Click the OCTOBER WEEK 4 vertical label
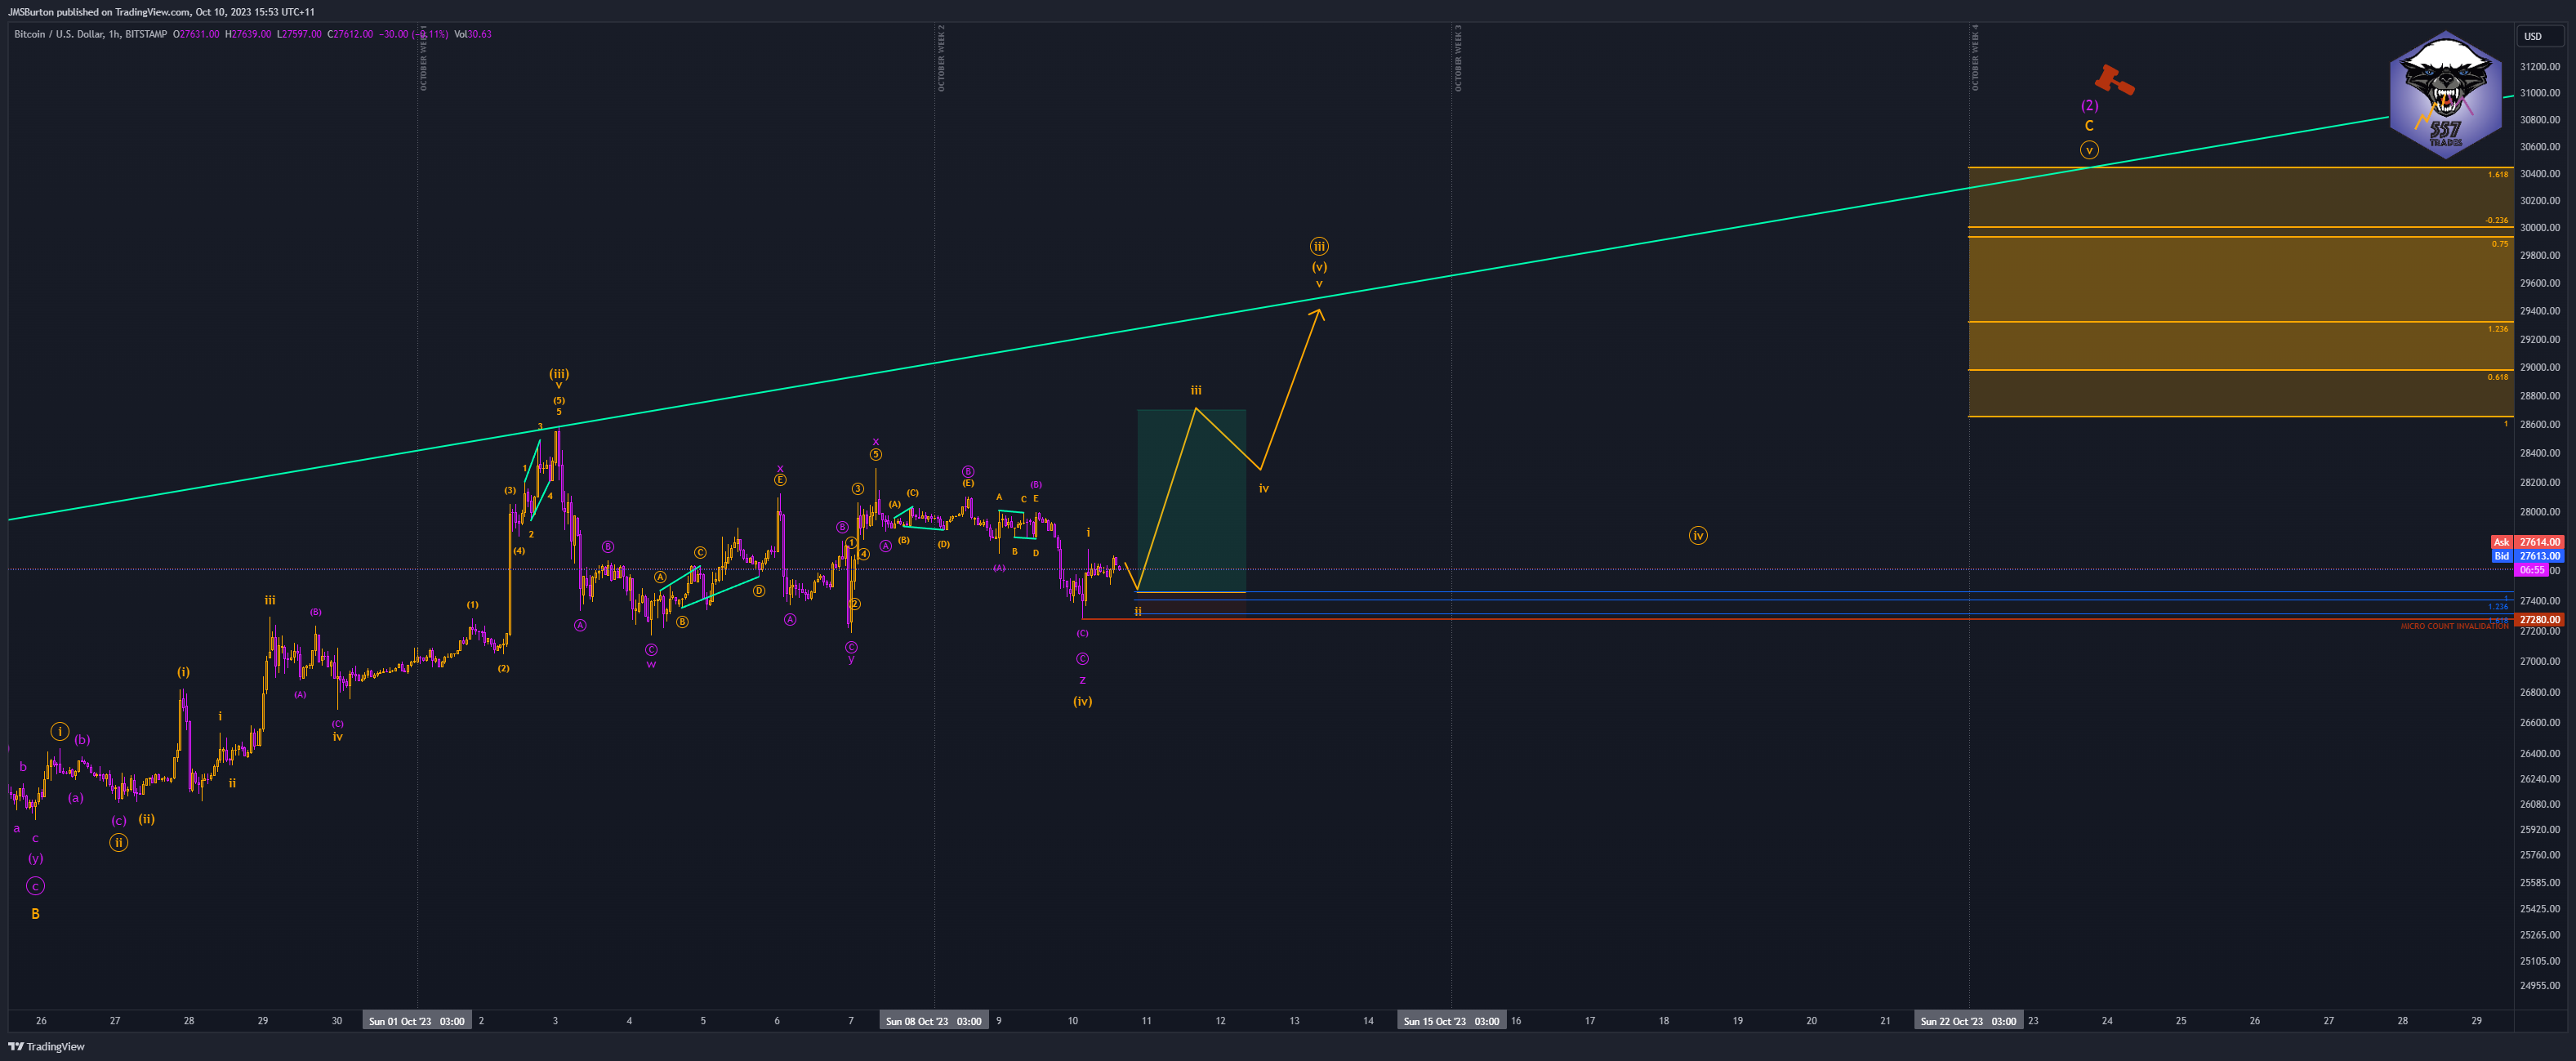 click(x=1975, y=59)
